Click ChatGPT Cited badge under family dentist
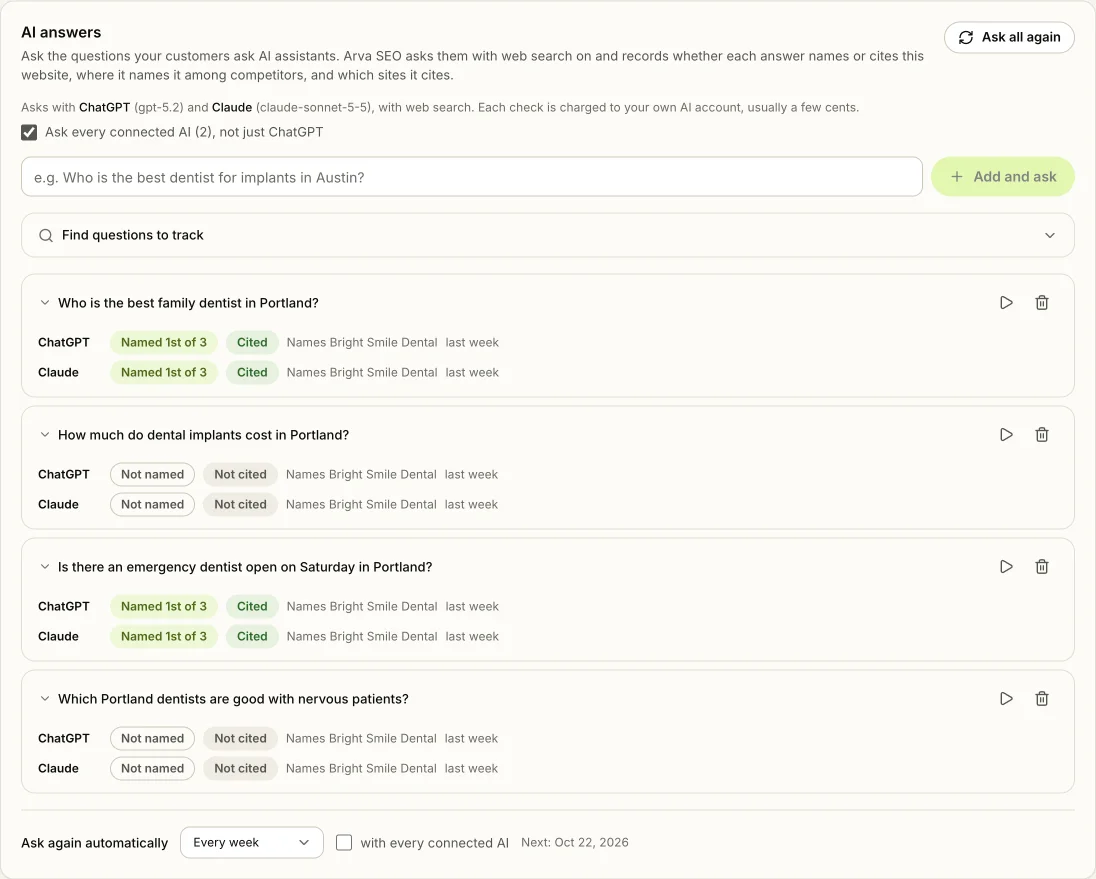Screen dimensions: 1096x879 pyautogui.click(x=252, y=342)
